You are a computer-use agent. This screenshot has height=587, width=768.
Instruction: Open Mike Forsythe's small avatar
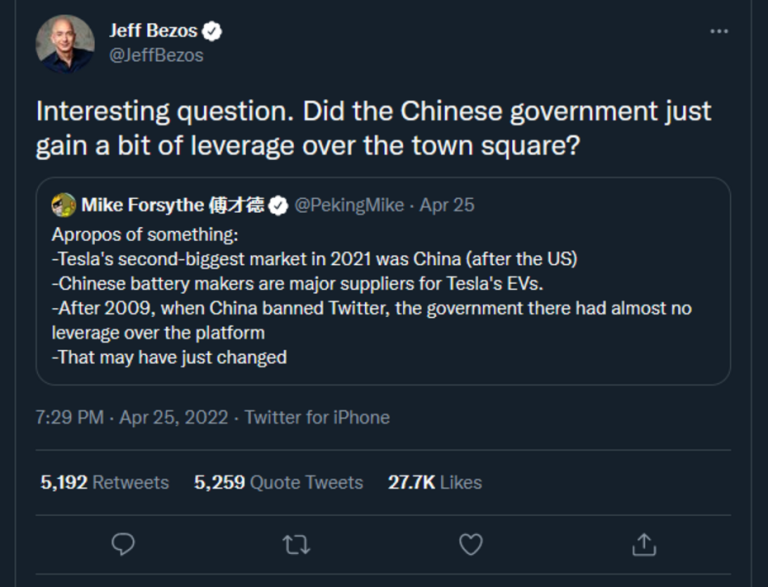[64, 205]
